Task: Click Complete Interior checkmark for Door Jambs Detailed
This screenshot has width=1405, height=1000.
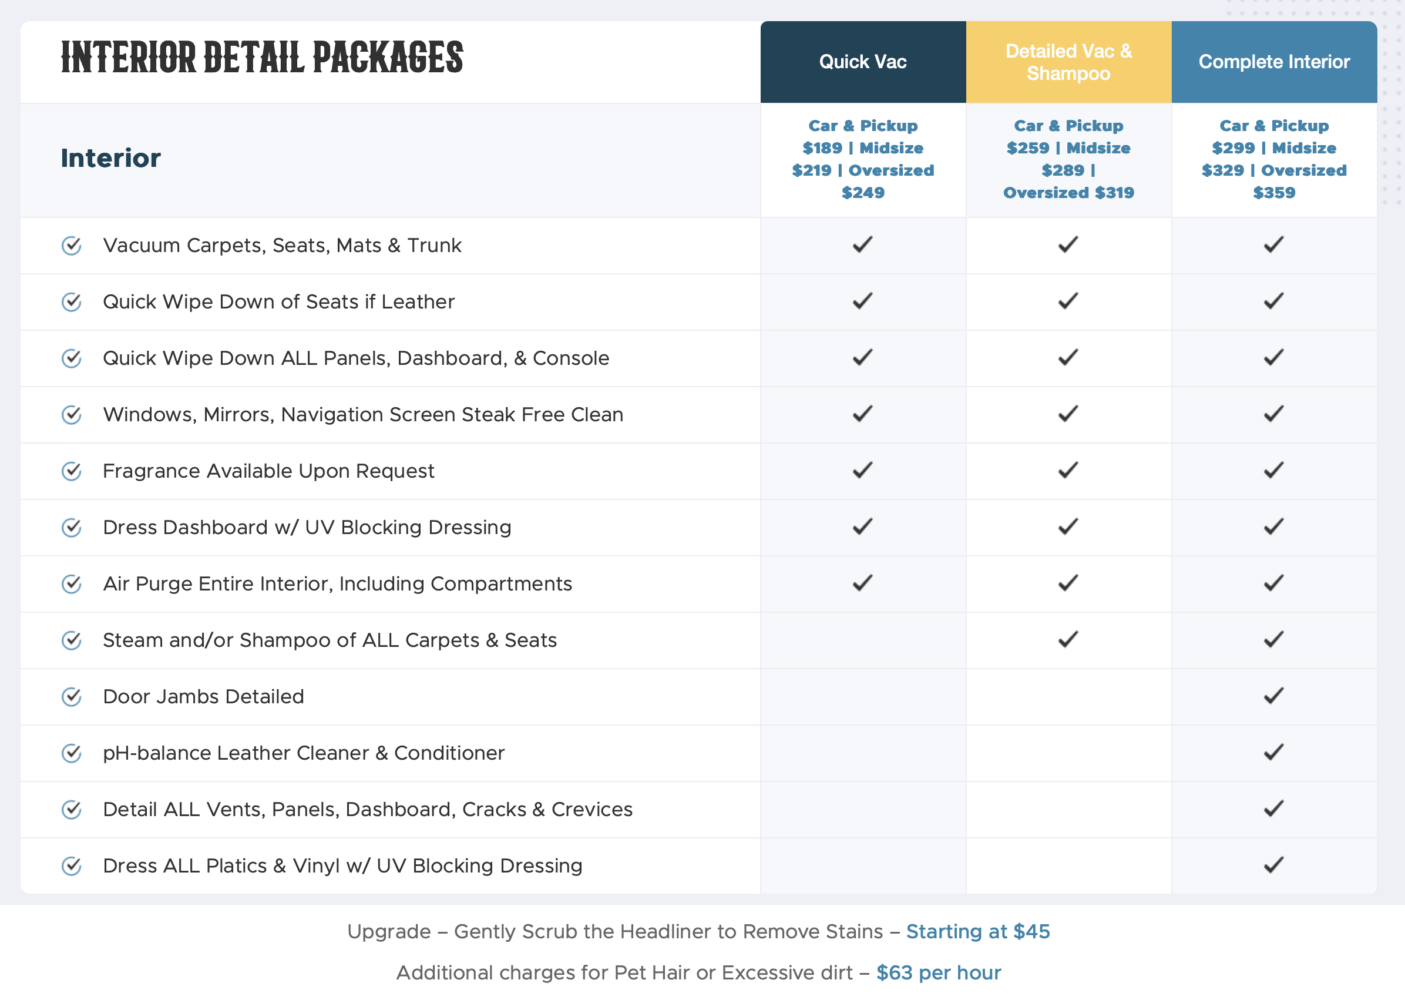Action: [x=1274, y=695]
